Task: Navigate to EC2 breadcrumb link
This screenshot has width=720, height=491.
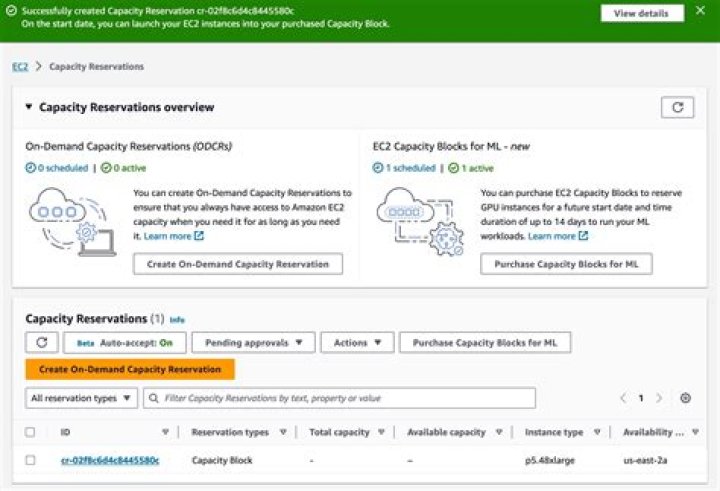Action: pos(19,66)
